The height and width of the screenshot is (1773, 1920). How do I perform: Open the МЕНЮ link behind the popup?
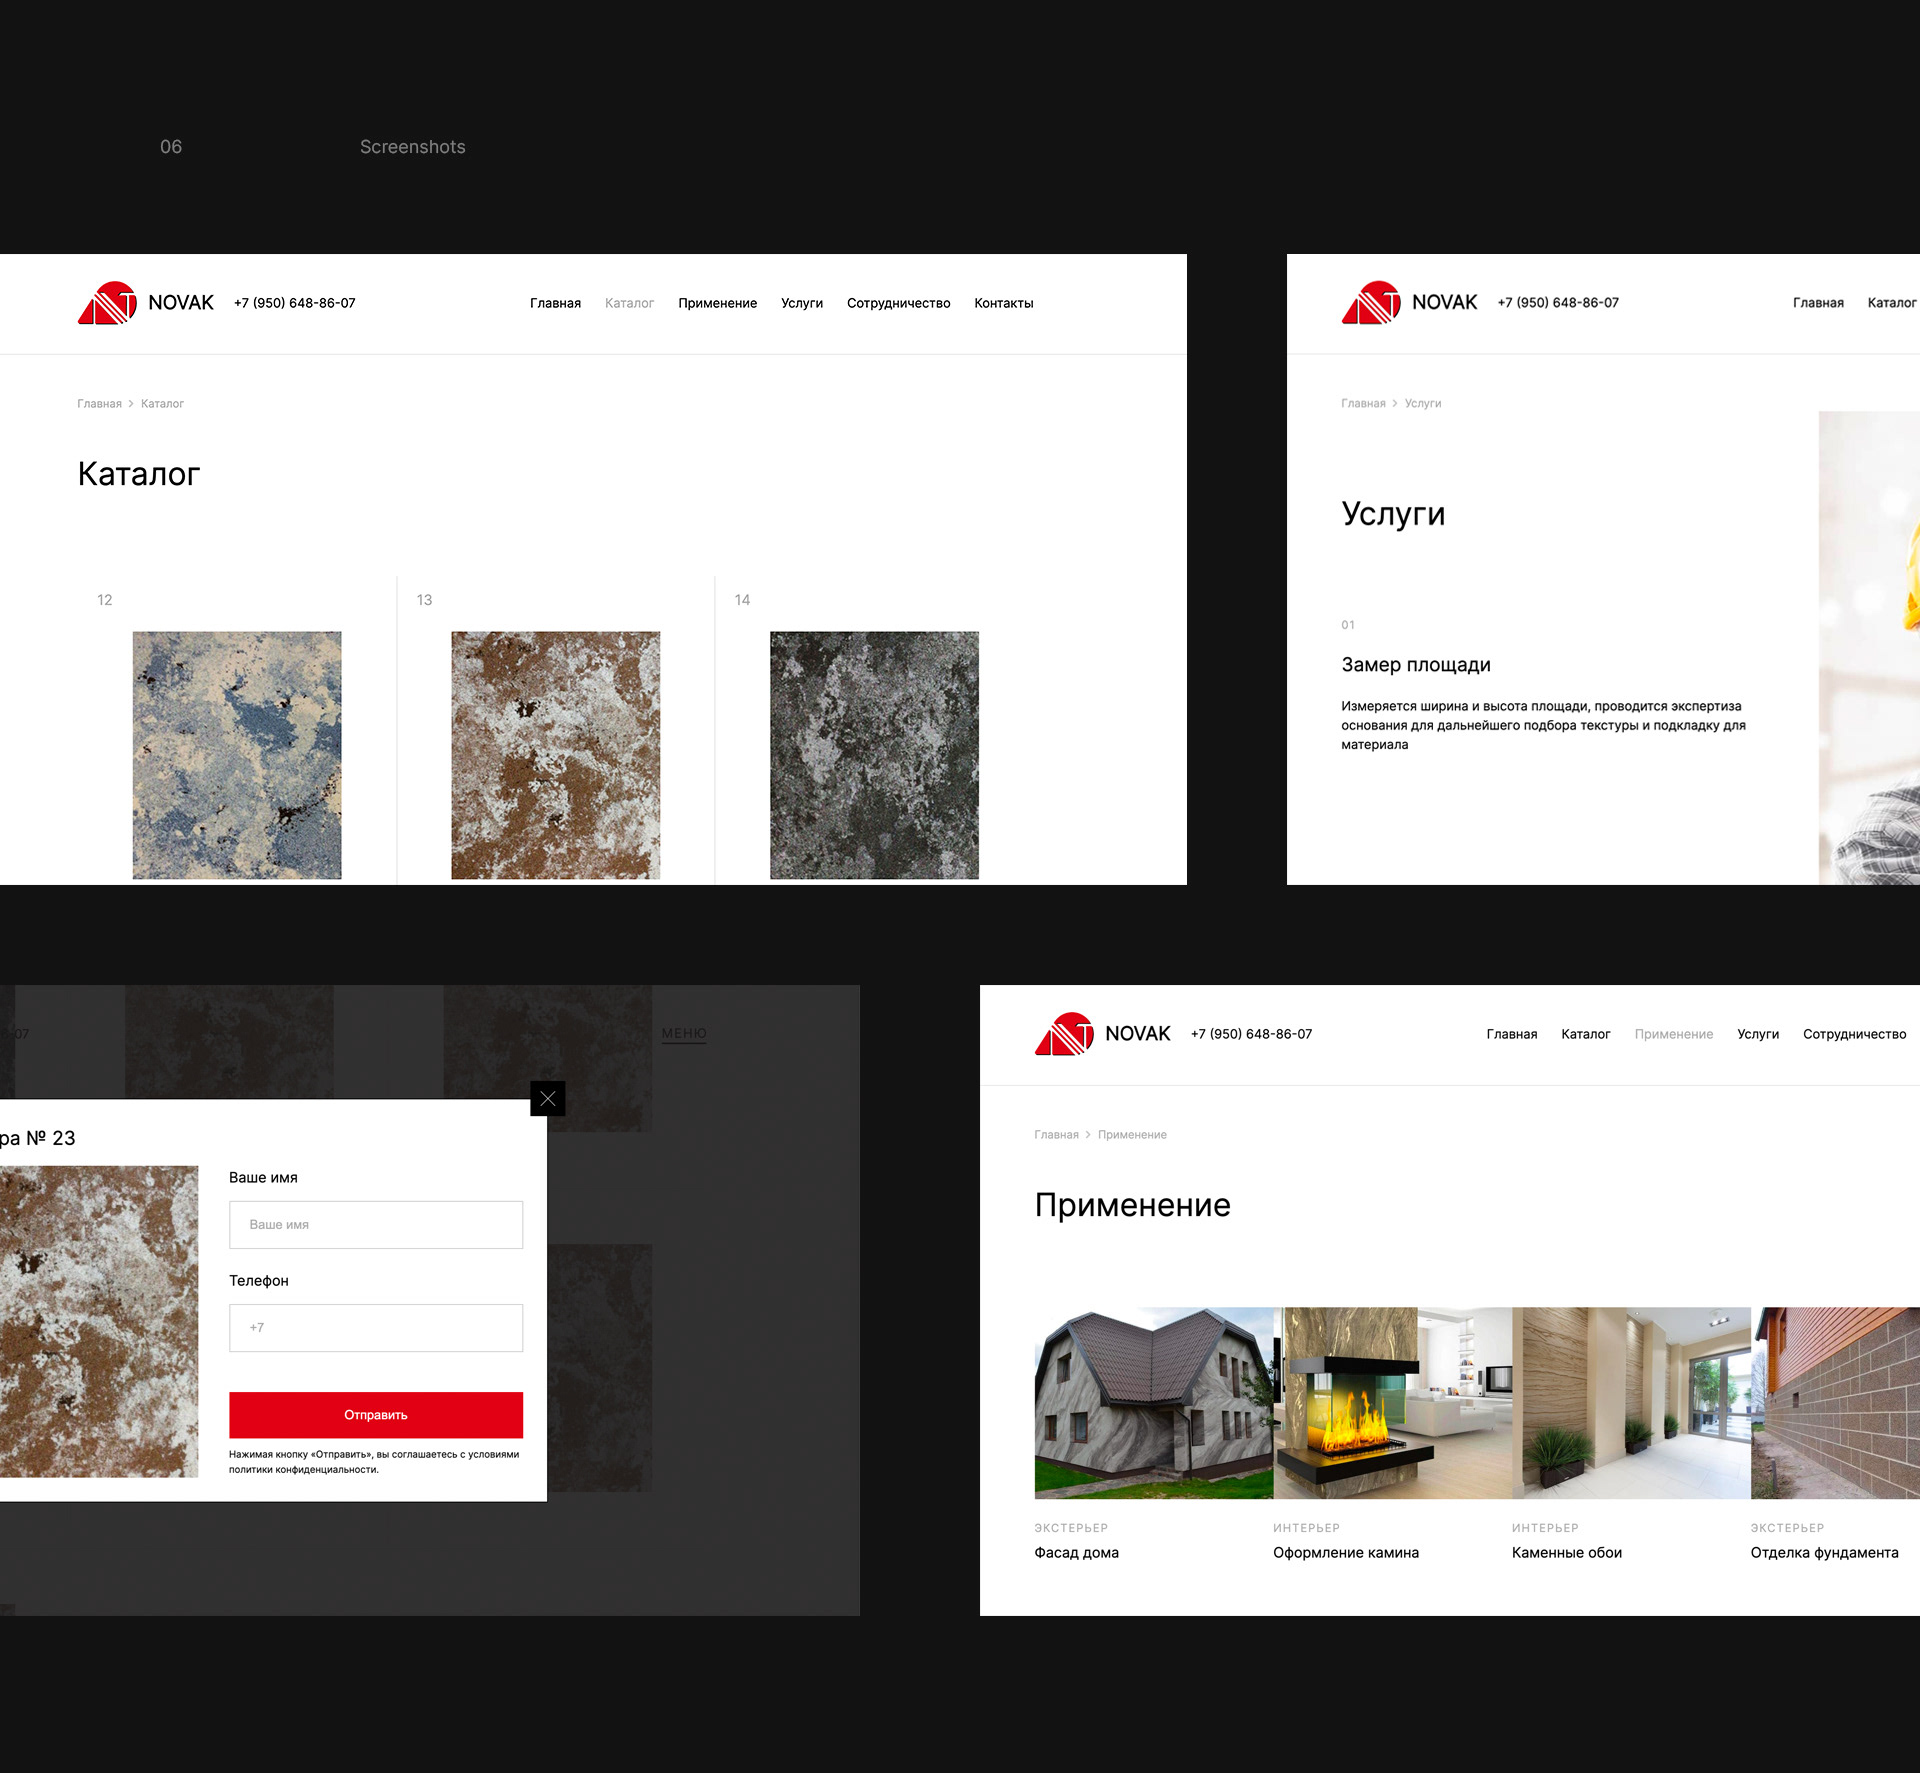(684, 1033)
